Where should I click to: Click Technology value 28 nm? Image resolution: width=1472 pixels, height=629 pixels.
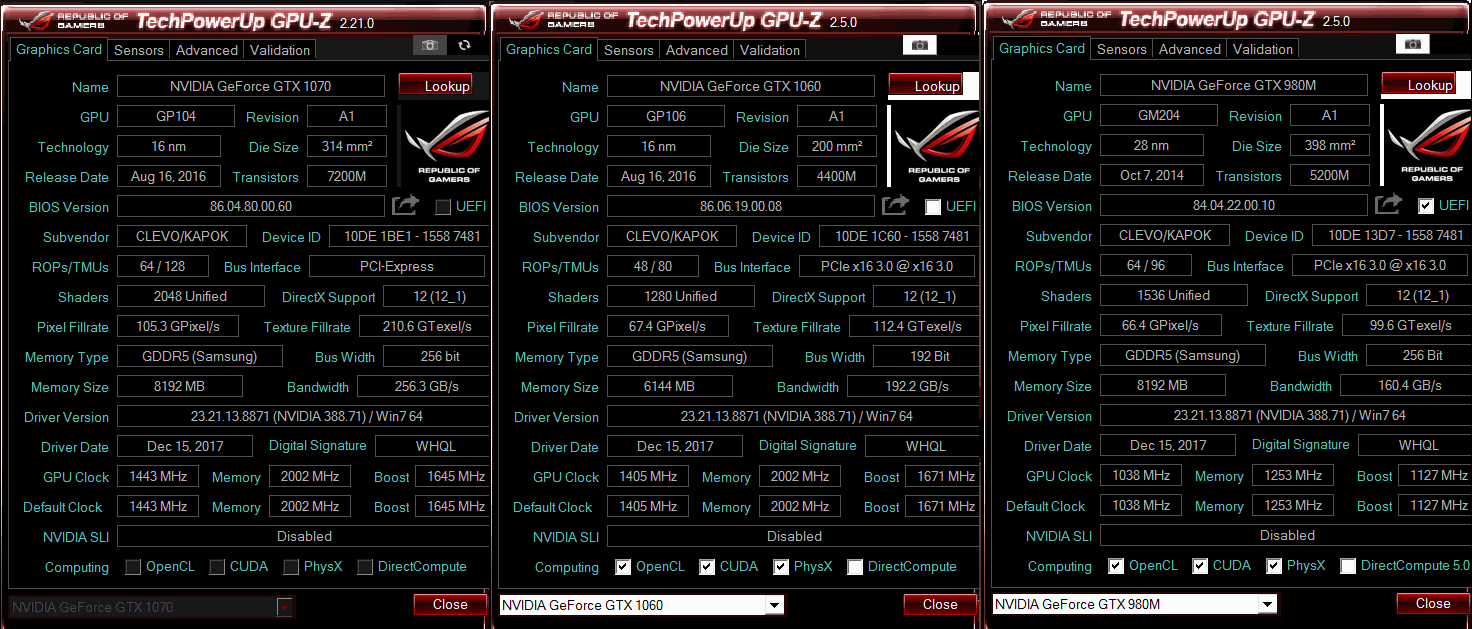(x=1152, y=145)
